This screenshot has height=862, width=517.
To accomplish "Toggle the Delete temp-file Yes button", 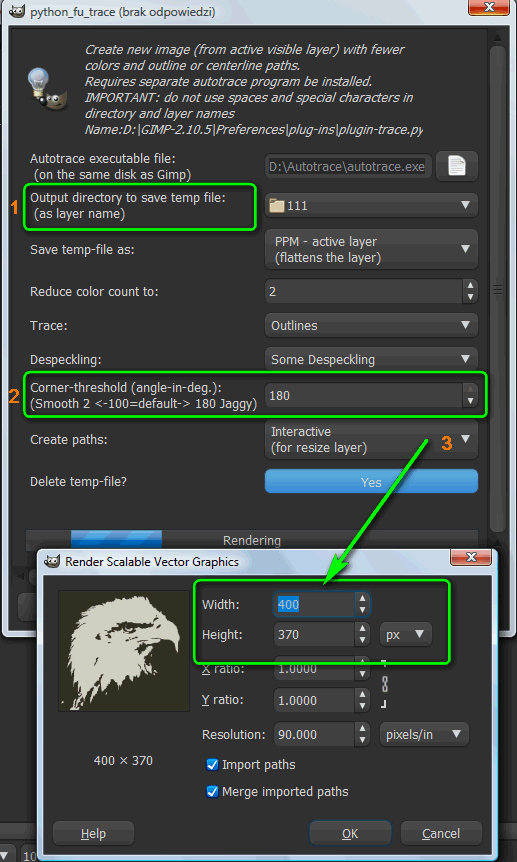I will [x=371, y=482].
